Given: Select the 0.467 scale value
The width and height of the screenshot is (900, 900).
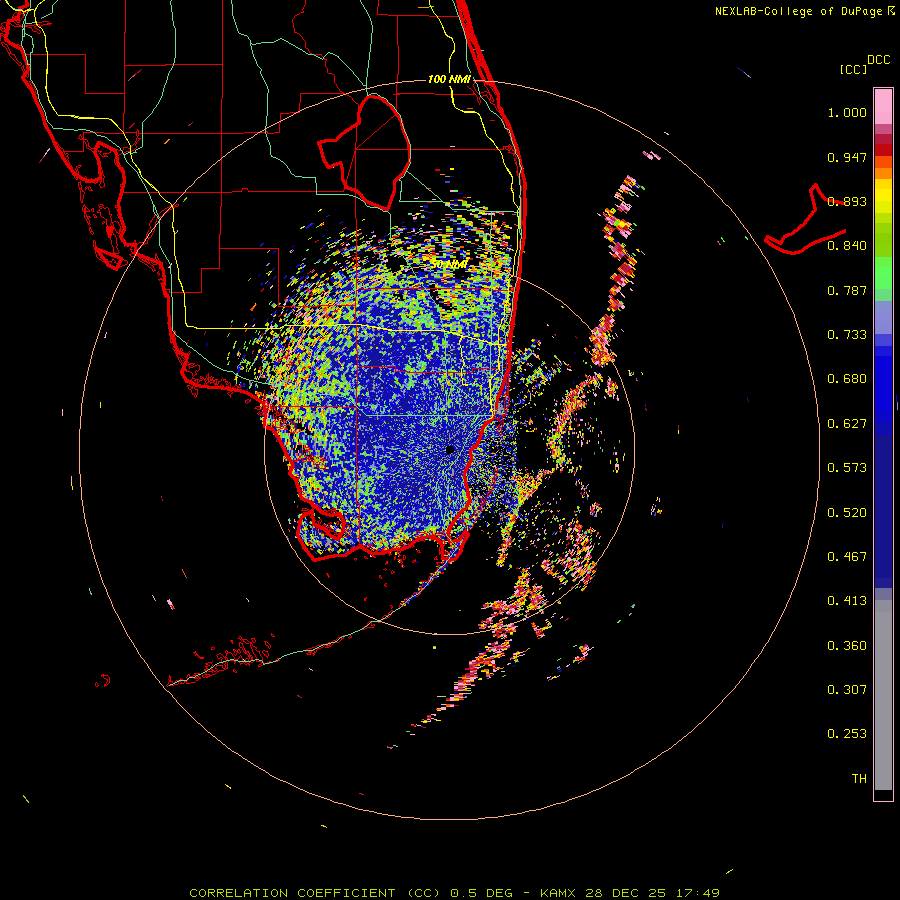Looking at the screenshot, I should (847, 557).
